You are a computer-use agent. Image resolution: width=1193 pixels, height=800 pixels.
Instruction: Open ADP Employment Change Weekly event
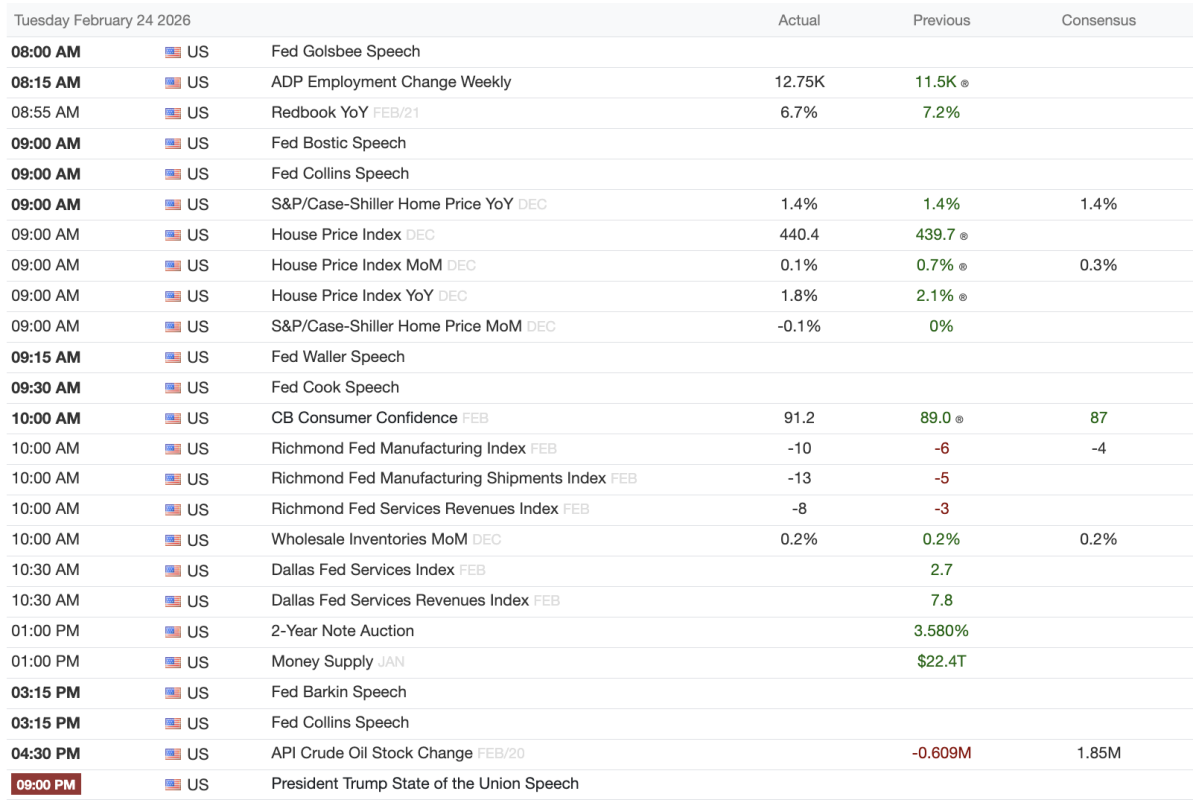391,82
